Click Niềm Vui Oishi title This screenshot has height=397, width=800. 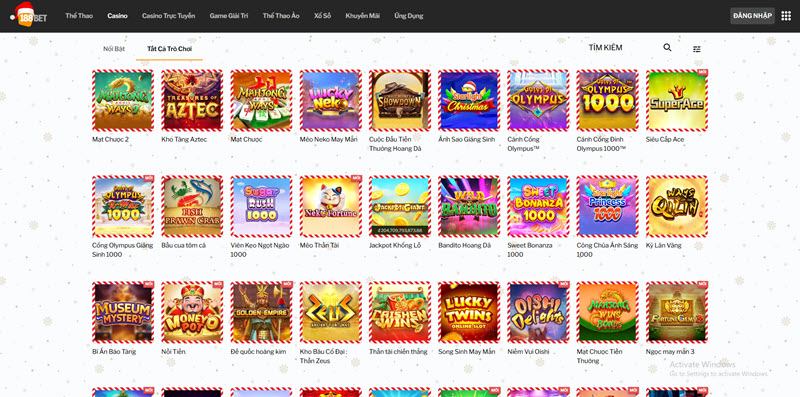point(530,352)
